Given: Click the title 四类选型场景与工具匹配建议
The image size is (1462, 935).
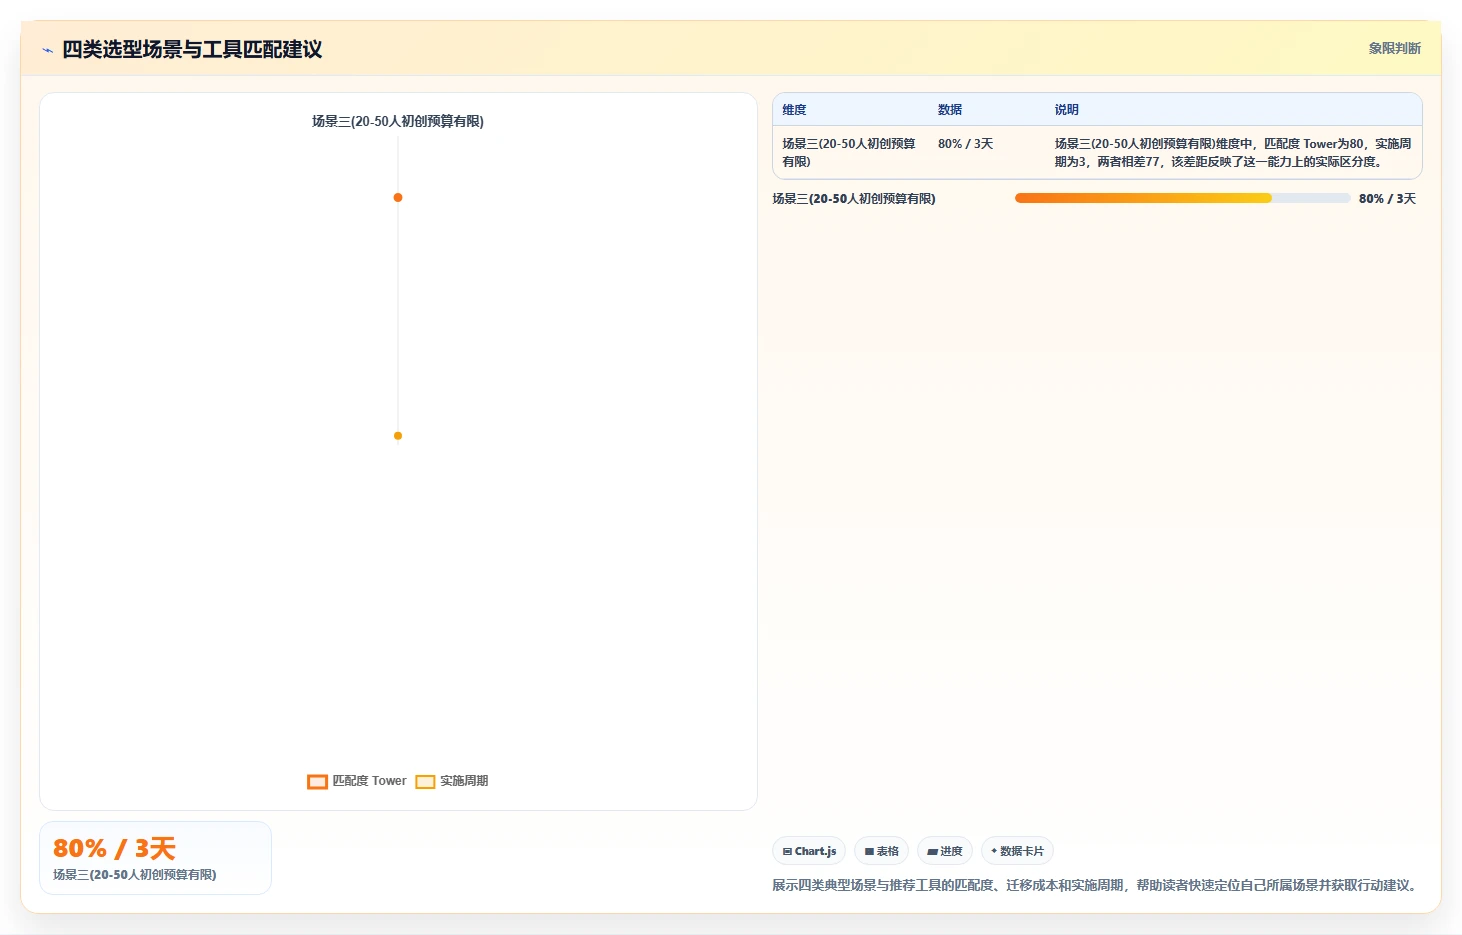Looking at the screenshot, I should click(192, 50).
